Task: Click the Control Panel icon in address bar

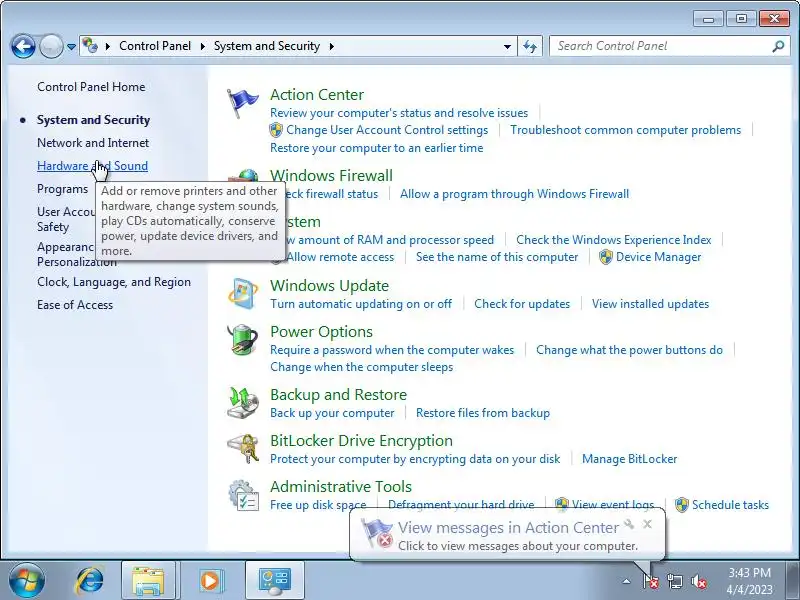Action: [x=90, y=46]
